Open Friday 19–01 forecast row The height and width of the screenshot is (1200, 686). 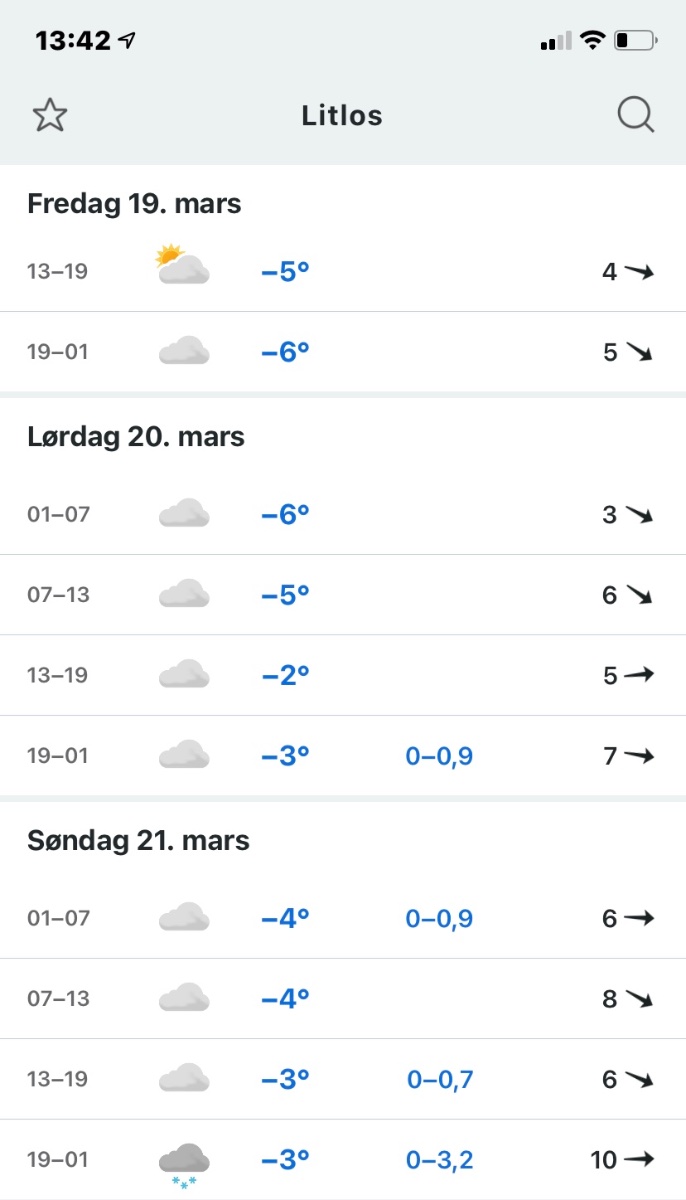(x=343, y=352)
